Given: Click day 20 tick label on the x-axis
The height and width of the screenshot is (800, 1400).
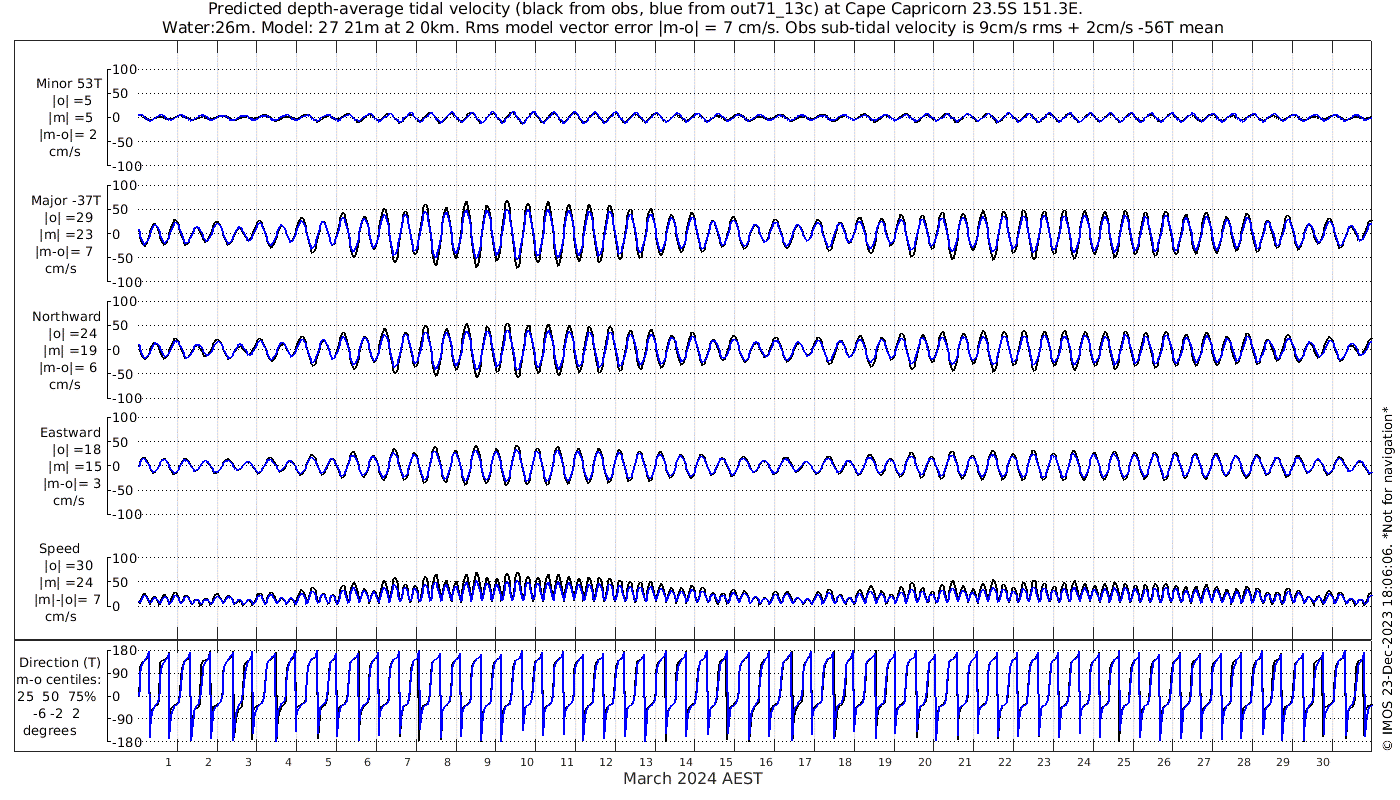Looking at the screenshot, I should [924, 762].
